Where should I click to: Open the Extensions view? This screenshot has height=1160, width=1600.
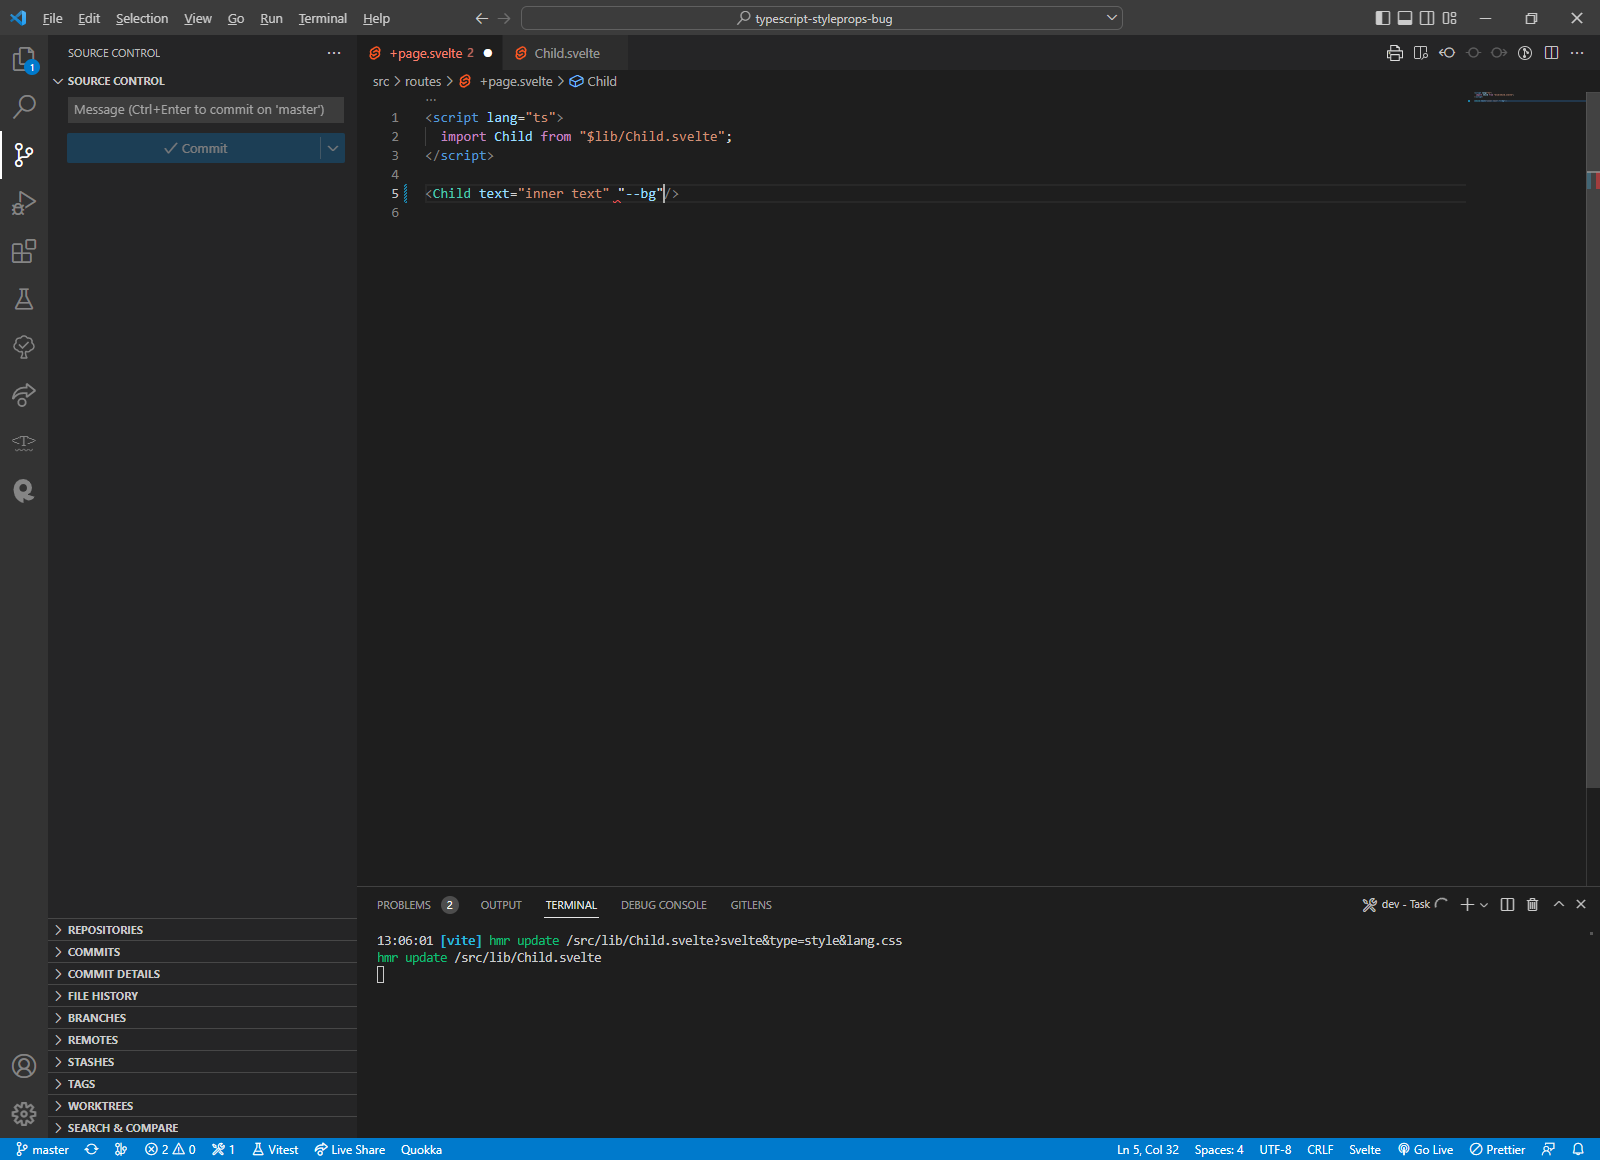click(x=24, y=252)
